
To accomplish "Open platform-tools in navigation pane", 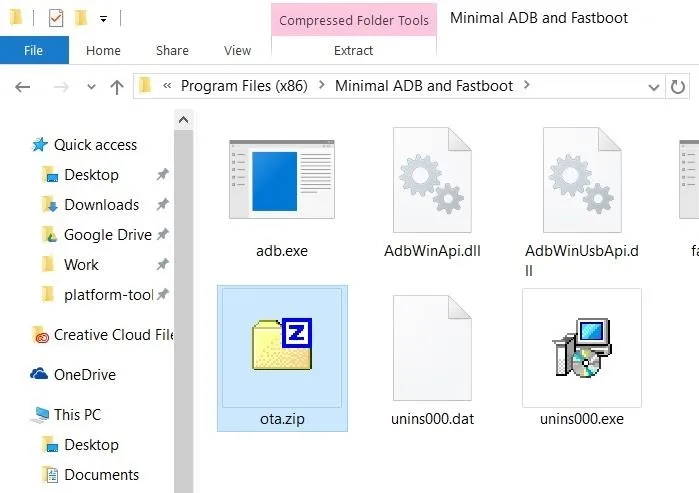I will click(x=108, y=295).
